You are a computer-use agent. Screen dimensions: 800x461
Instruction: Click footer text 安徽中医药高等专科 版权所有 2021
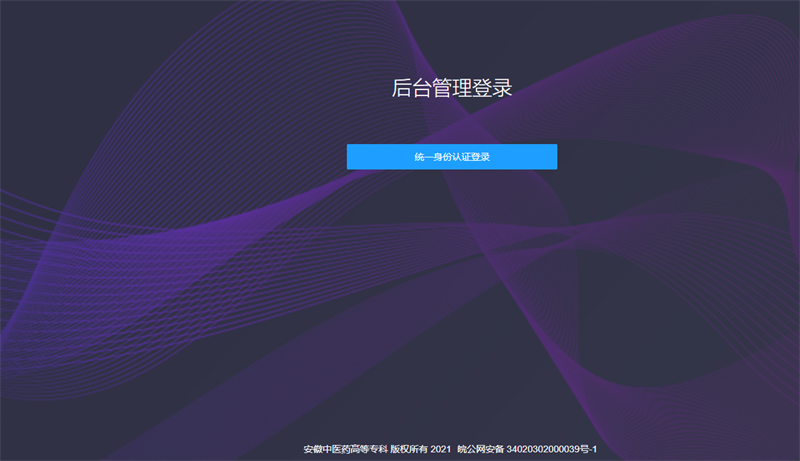[x=377, y=449]
